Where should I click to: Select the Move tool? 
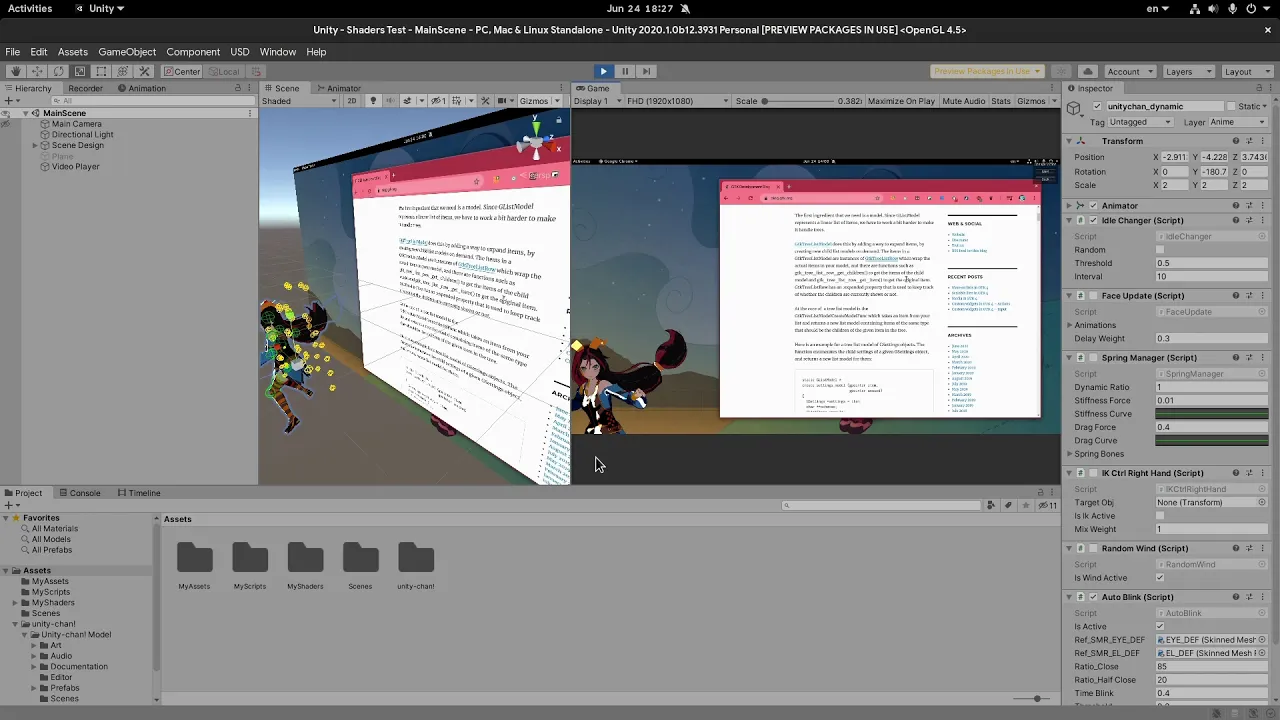[37, 71]
